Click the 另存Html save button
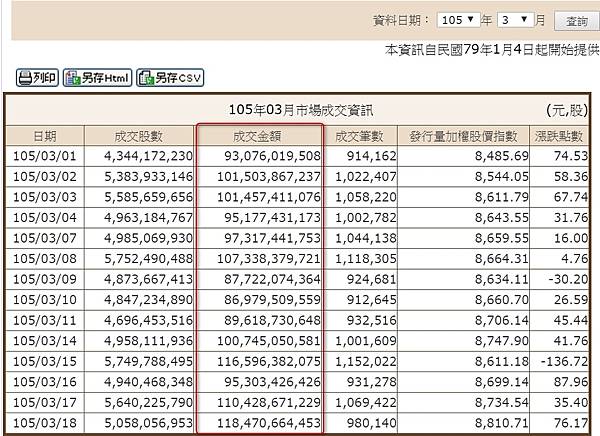Screen dimensions: 600x436 coord(98,78)
